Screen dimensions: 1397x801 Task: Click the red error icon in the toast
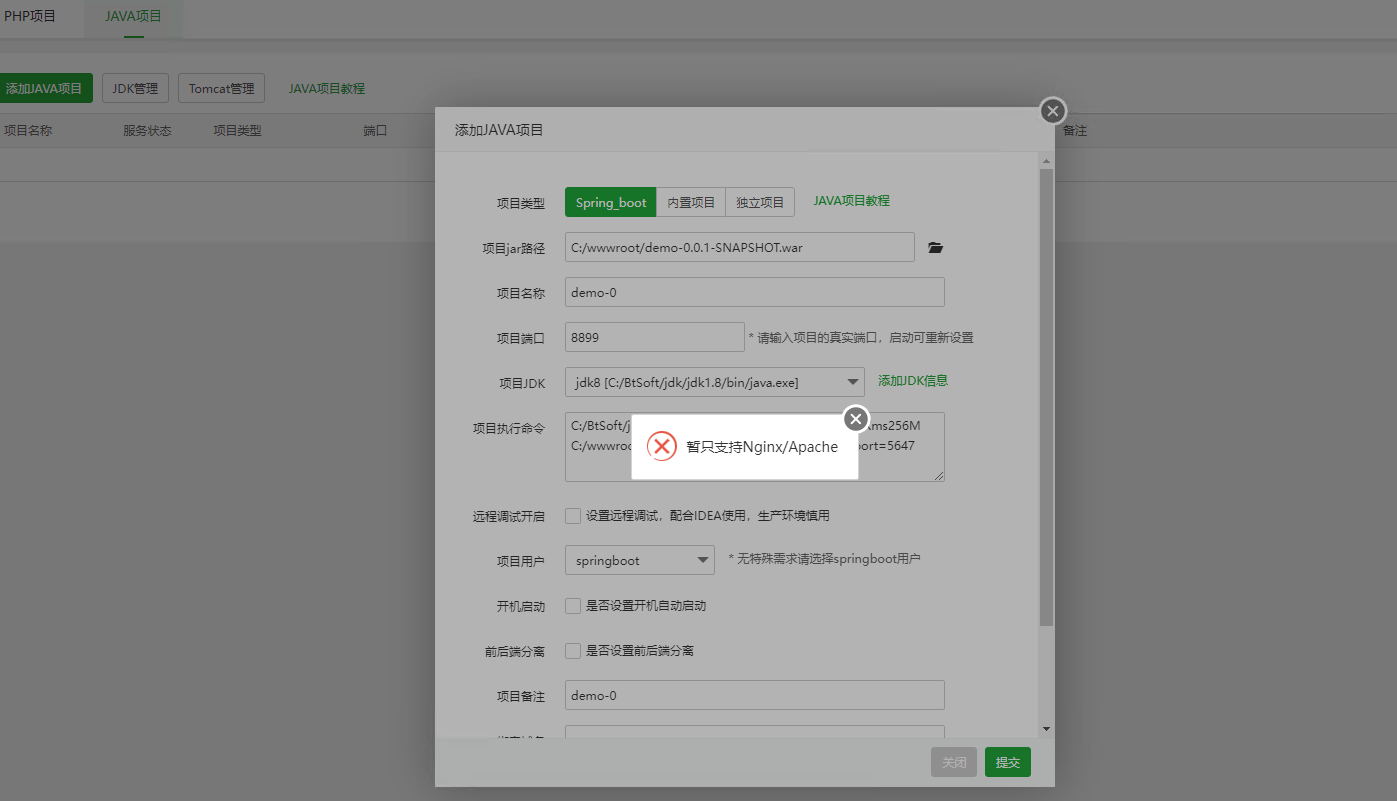[662, 446]
